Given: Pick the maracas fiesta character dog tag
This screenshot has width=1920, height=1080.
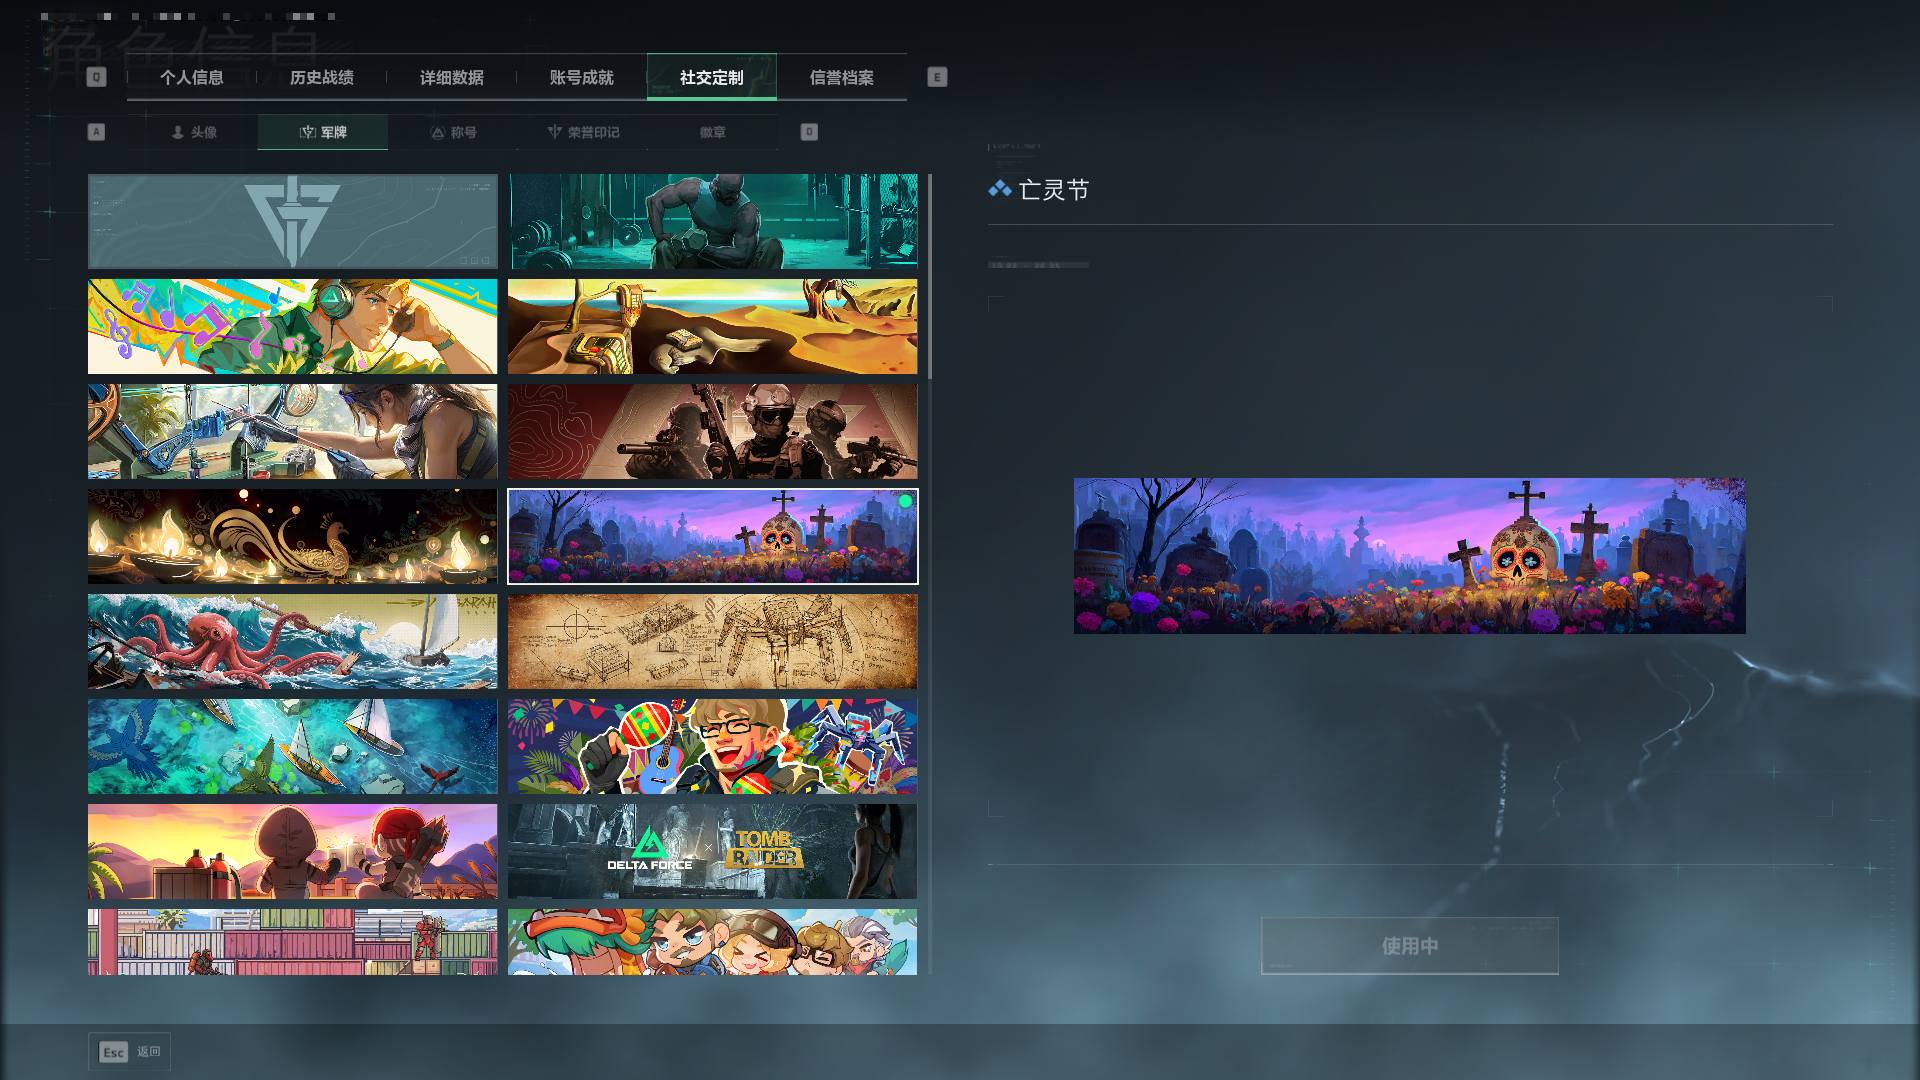Looking at the screenshot, I should click(x=712, y=746).
